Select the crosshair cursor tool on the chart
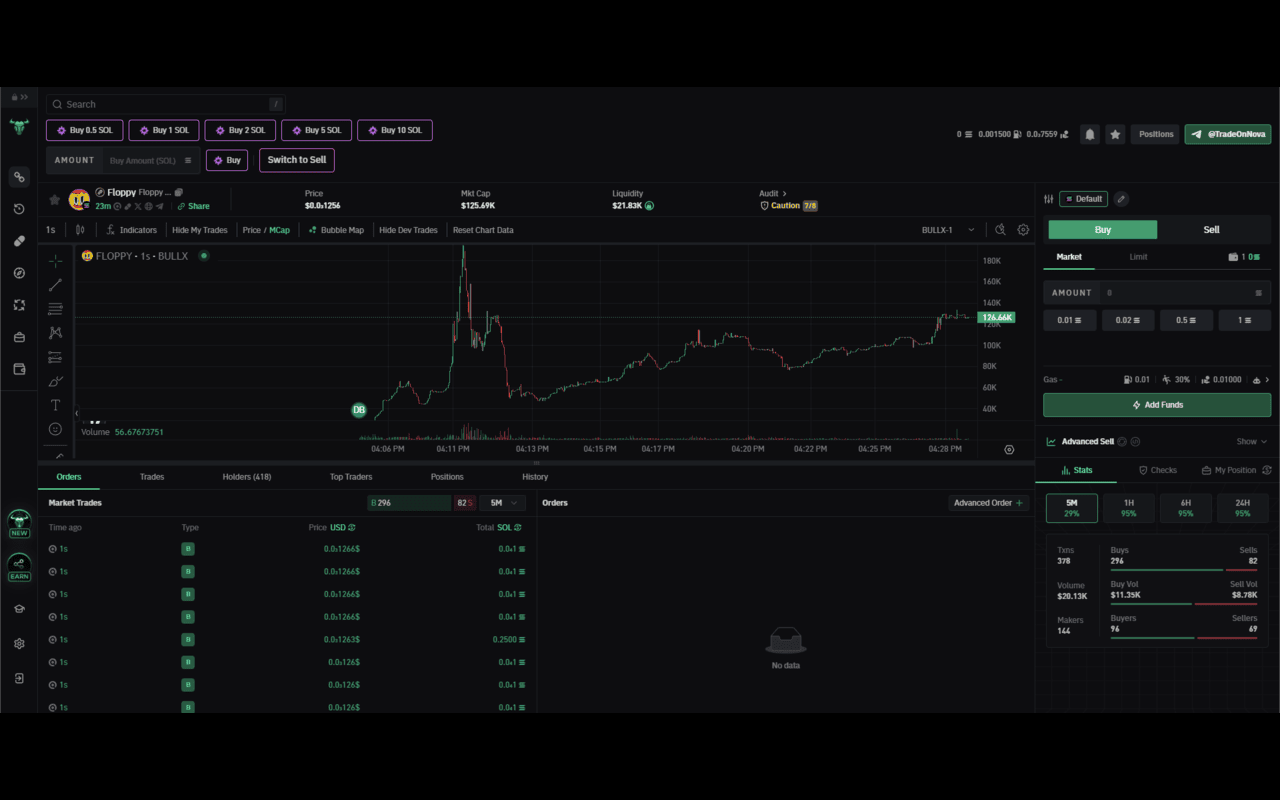The height and width of the screenshot is (800, 1280). pyautogui.click(x=55, y=260)
